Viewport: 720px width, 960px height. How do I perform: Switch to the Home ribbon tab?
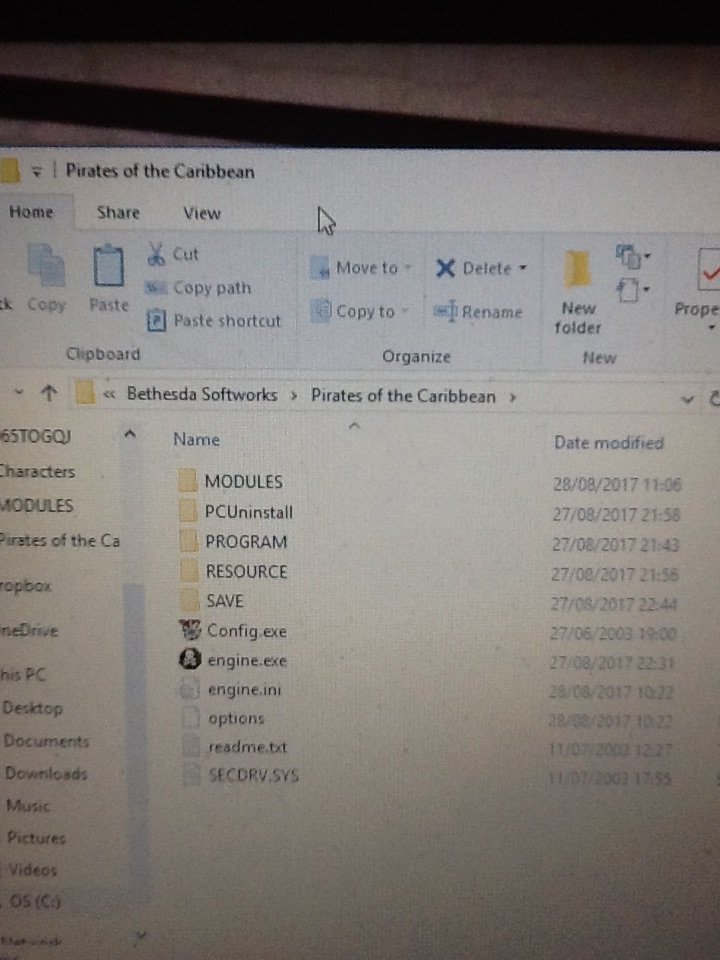point(31,212)
